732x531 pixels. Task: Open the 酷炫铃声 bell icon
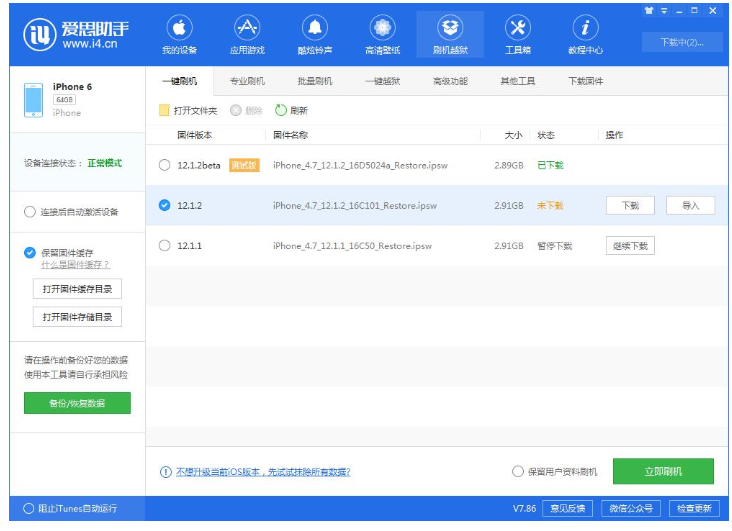click(x=314, y=27)
